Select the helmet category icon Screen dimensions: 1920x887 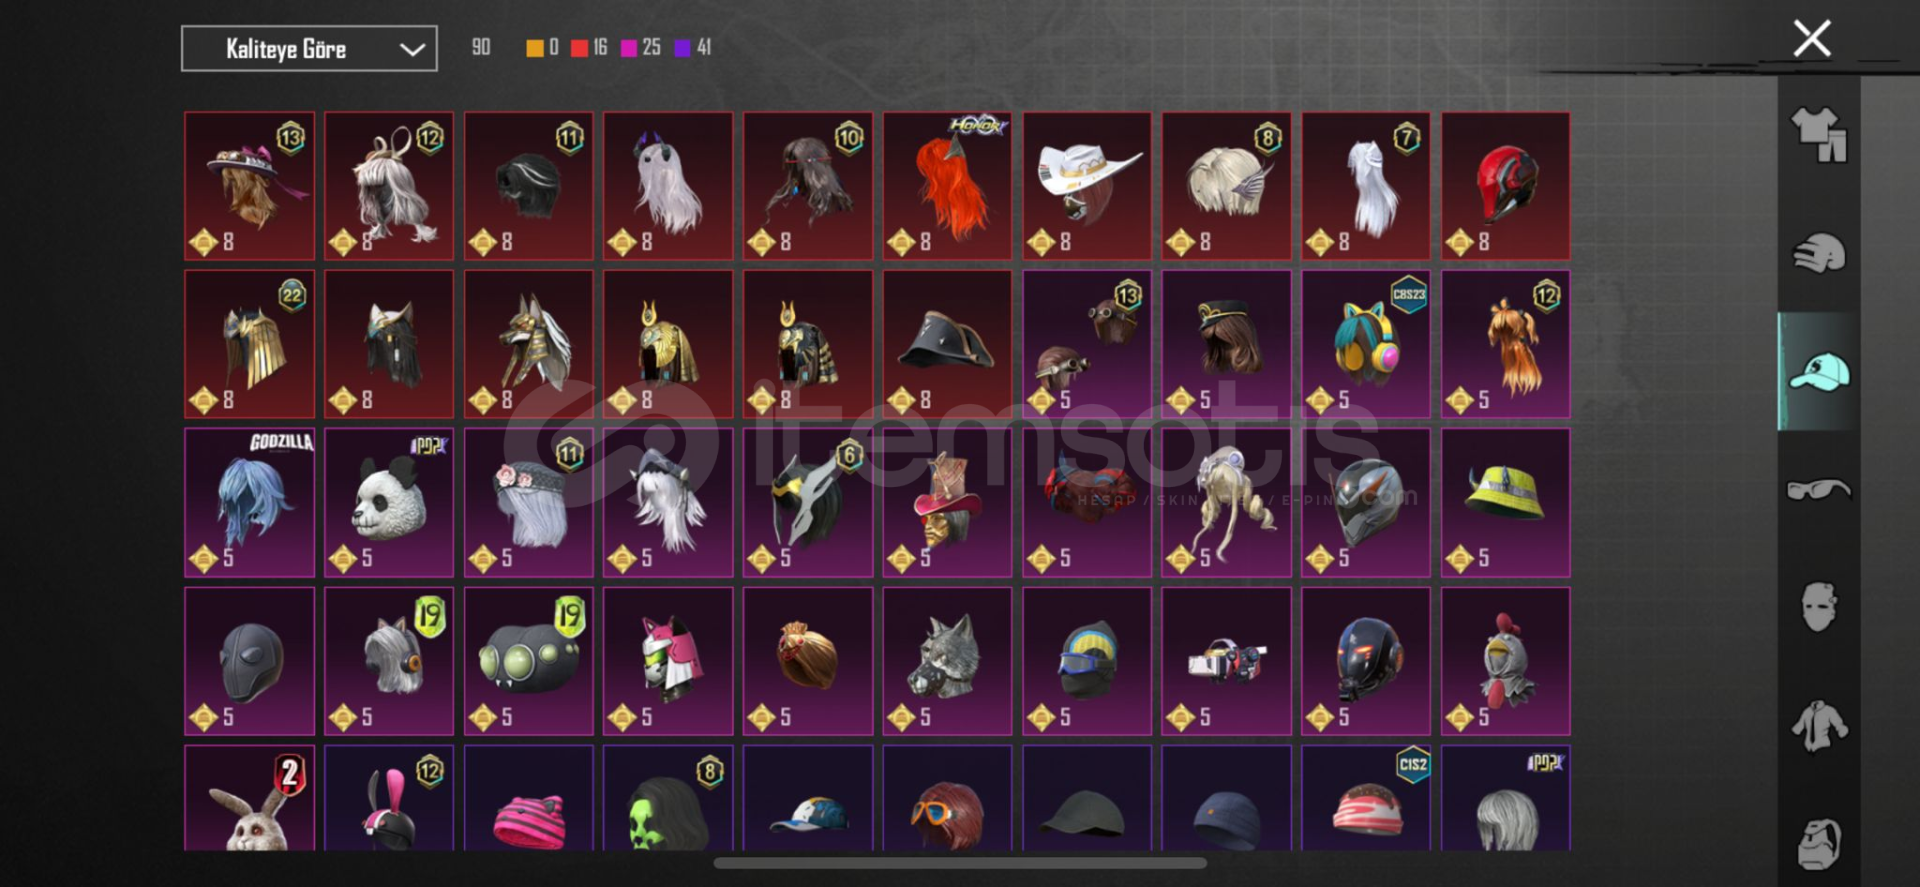pyautogui.click(x=1819, y=253)
